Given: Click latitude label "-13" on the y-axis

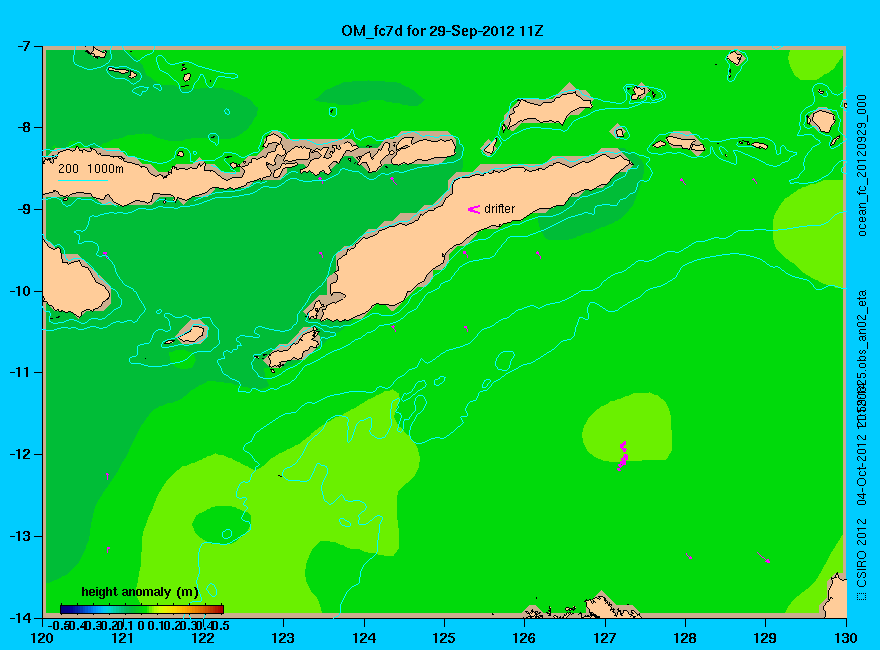Looking at the screenshot, I should [20, 536].
